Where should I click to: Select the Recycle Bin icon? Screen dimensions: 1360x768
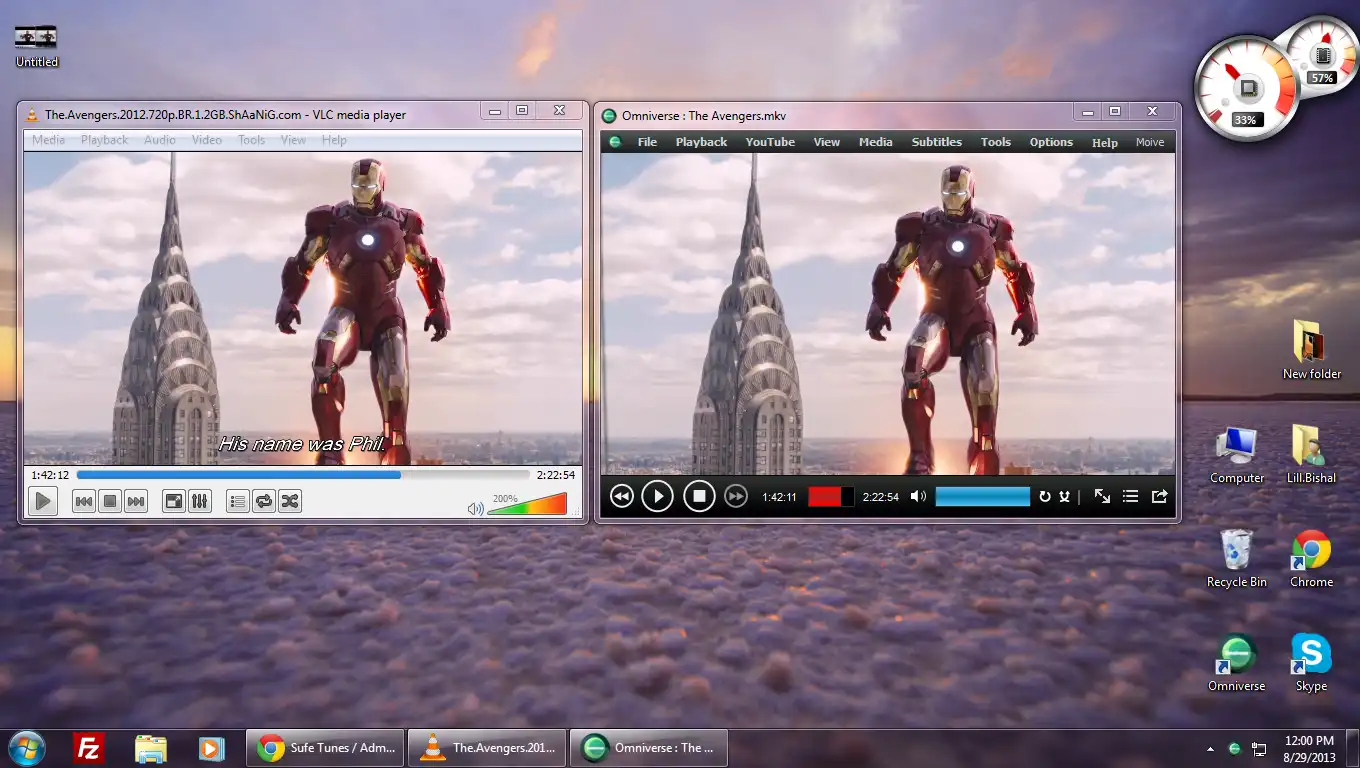click(x=1237, y=559)
